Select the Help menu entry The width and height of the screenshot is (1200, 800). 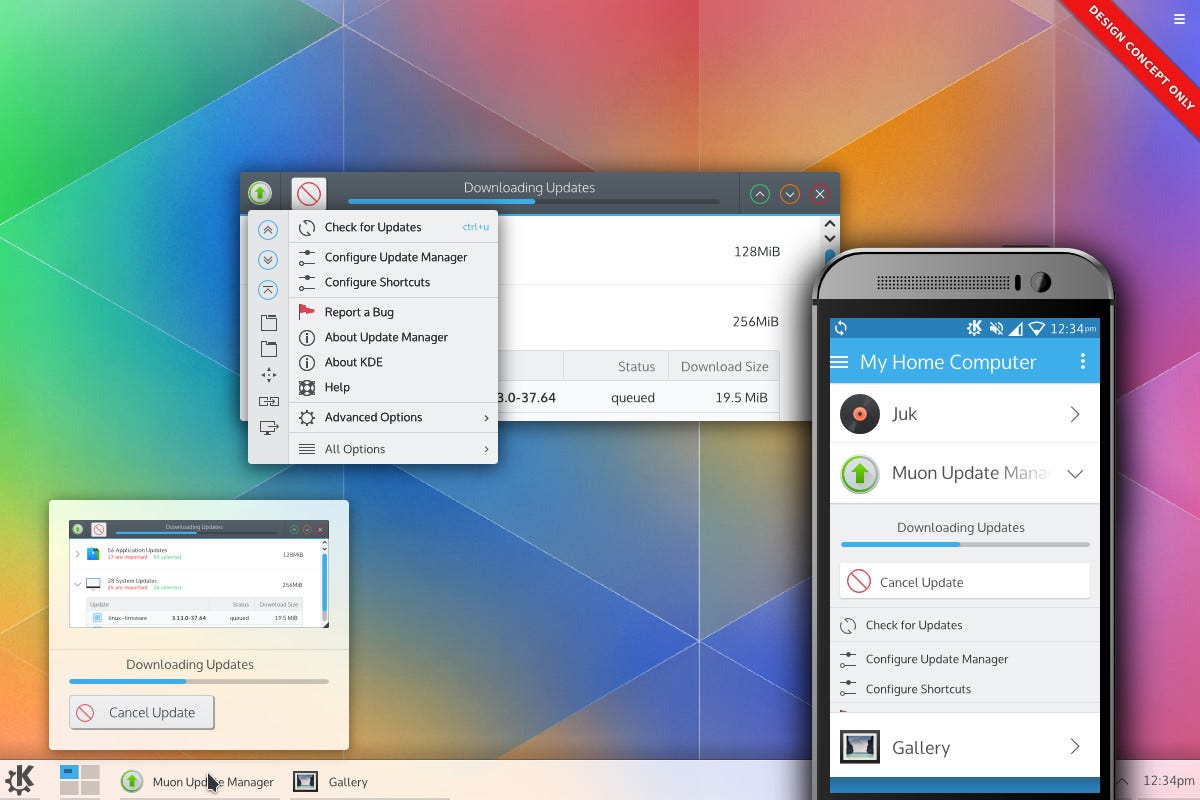pos(393,387)
